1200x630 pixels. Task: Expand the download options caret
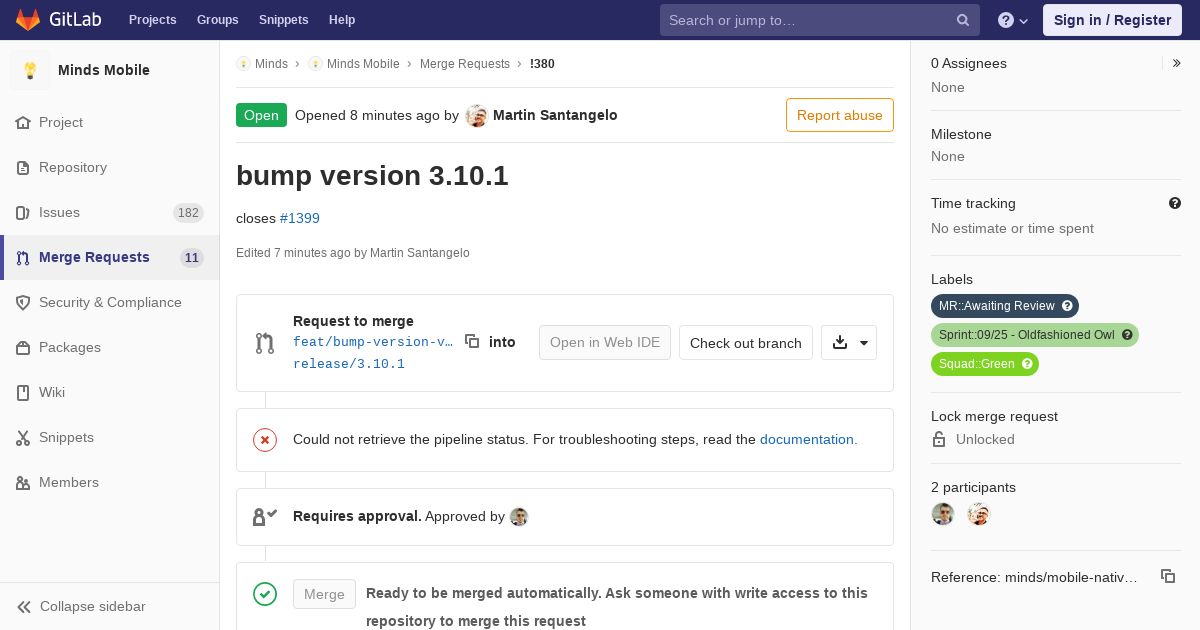pyautogui.click(x=864, y=343)
